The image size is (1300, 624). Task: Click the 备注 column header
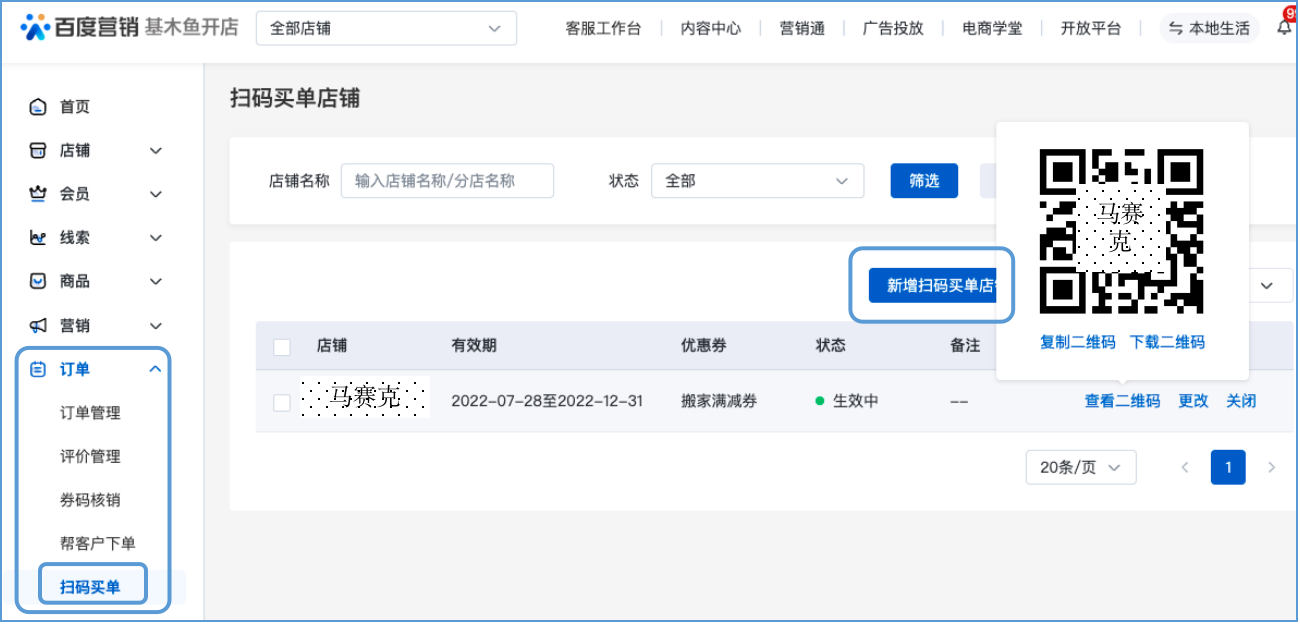tap(965, 345)
